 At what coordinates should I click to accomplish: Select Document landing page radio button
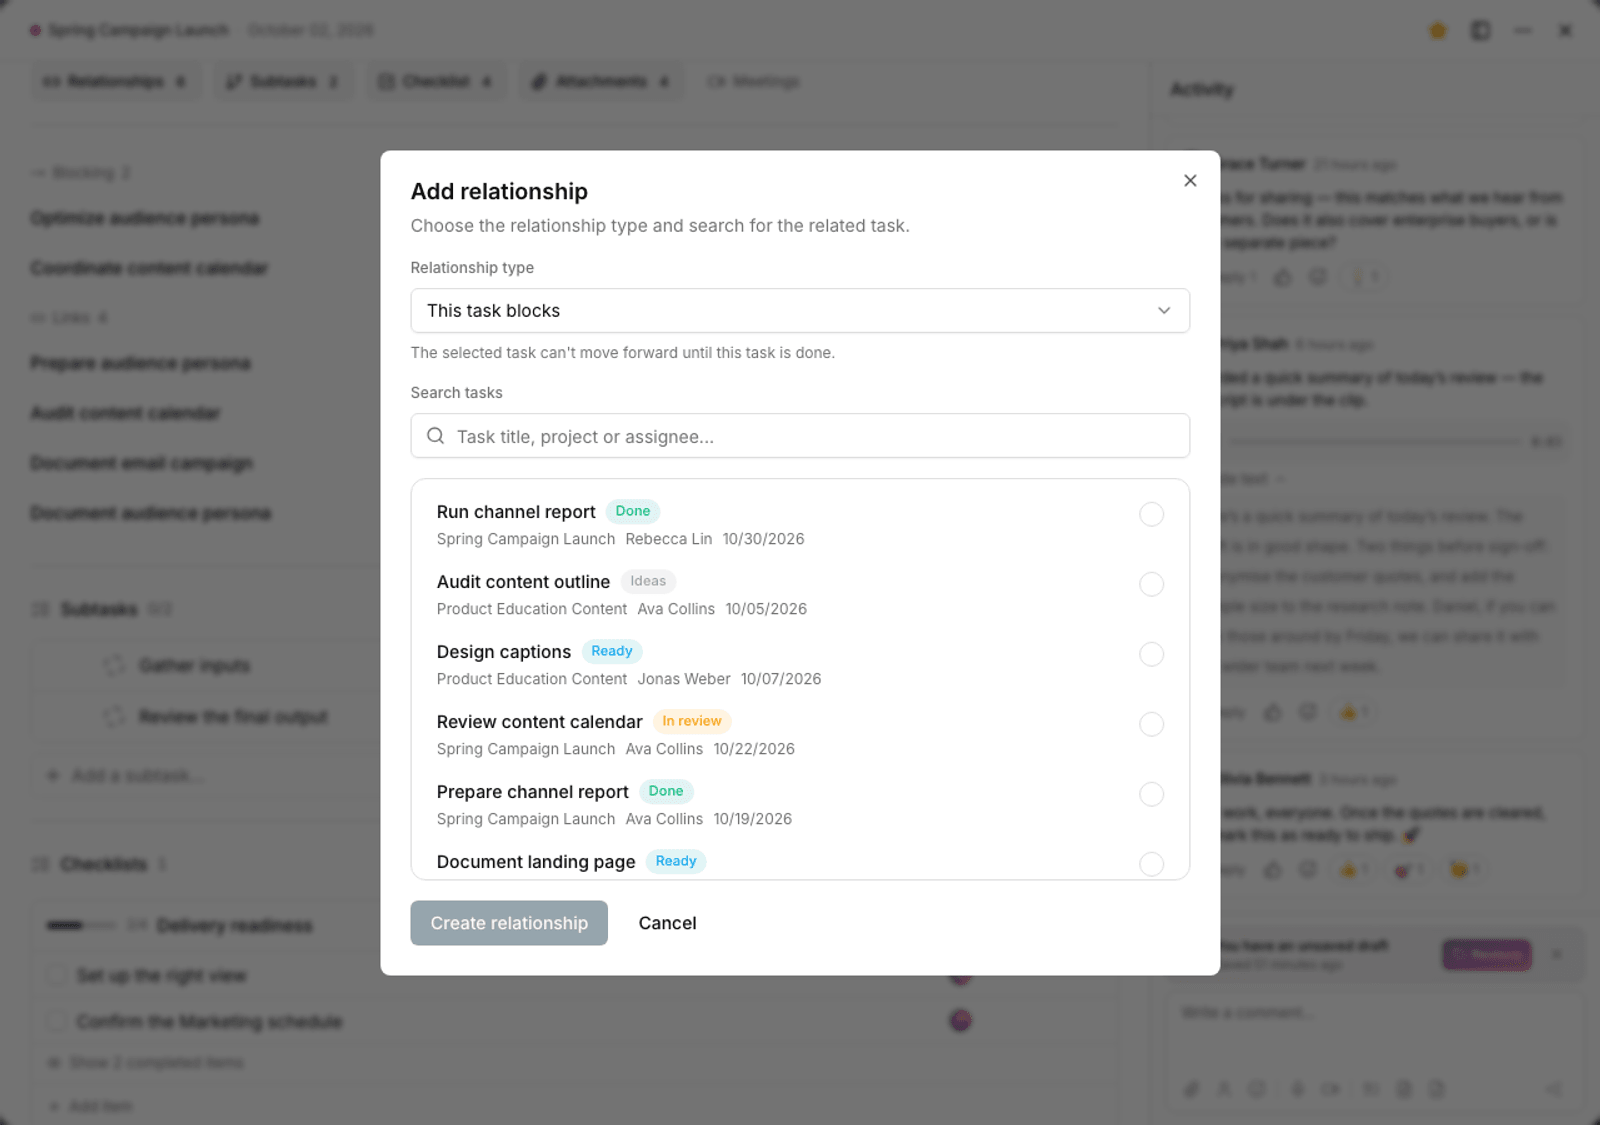coord(1152,864)
